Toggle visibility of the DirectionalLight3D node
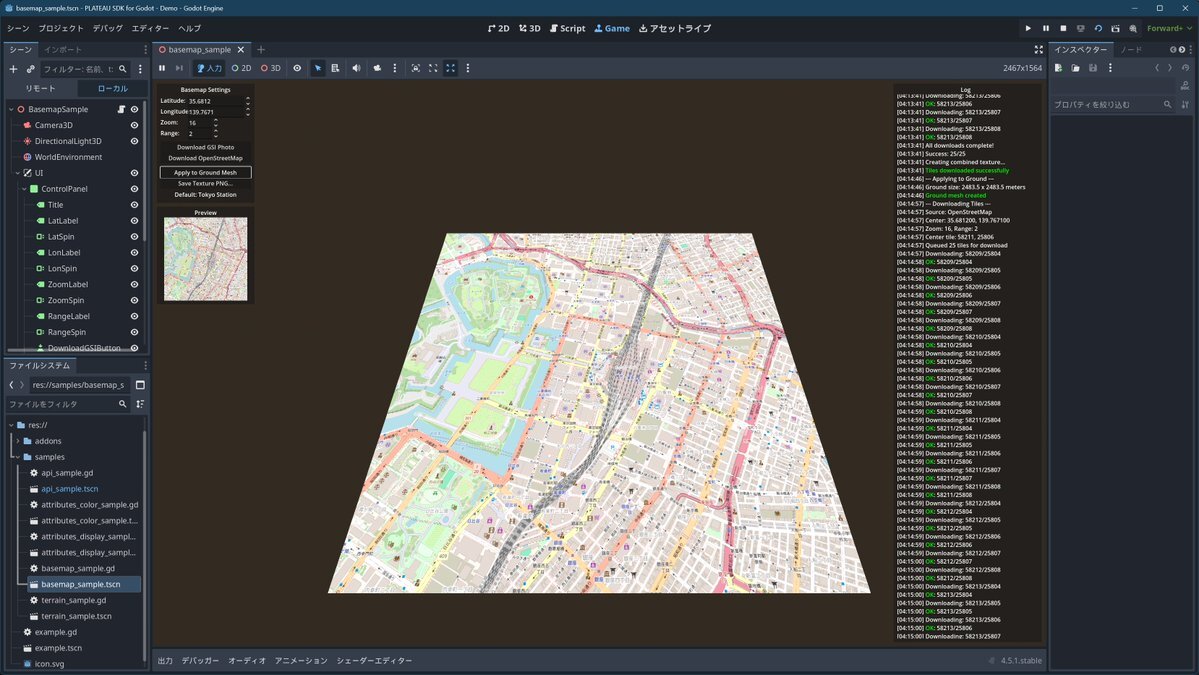 click(x=134, y=141)
